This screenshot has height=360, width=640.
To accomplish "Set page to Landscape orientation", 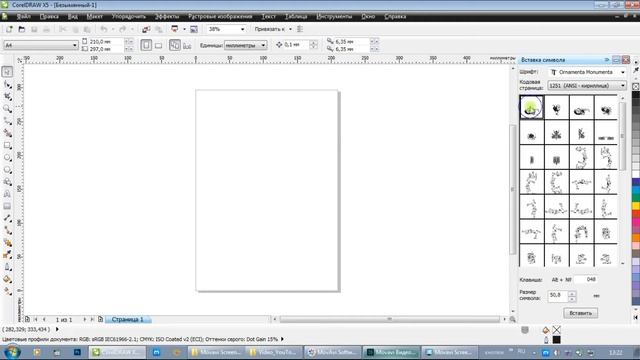I will [x=158, y=45].
